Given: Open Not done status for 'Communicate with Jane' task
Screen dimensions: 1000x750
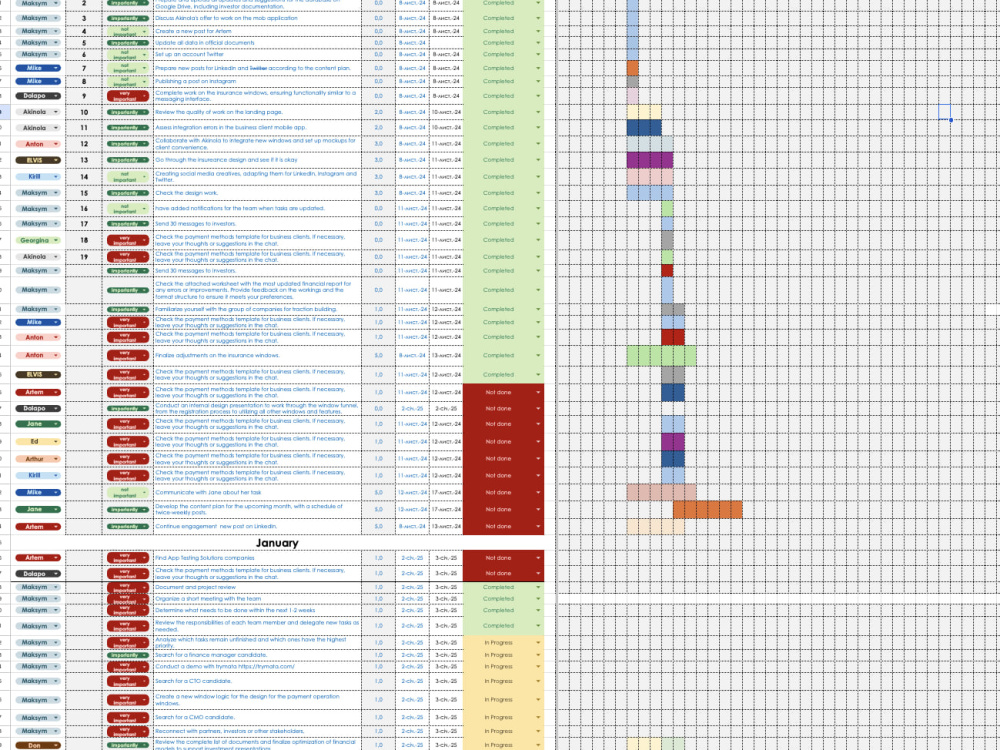Looking at the screenshot, I should pyautogui.click(x=503, y=492).
